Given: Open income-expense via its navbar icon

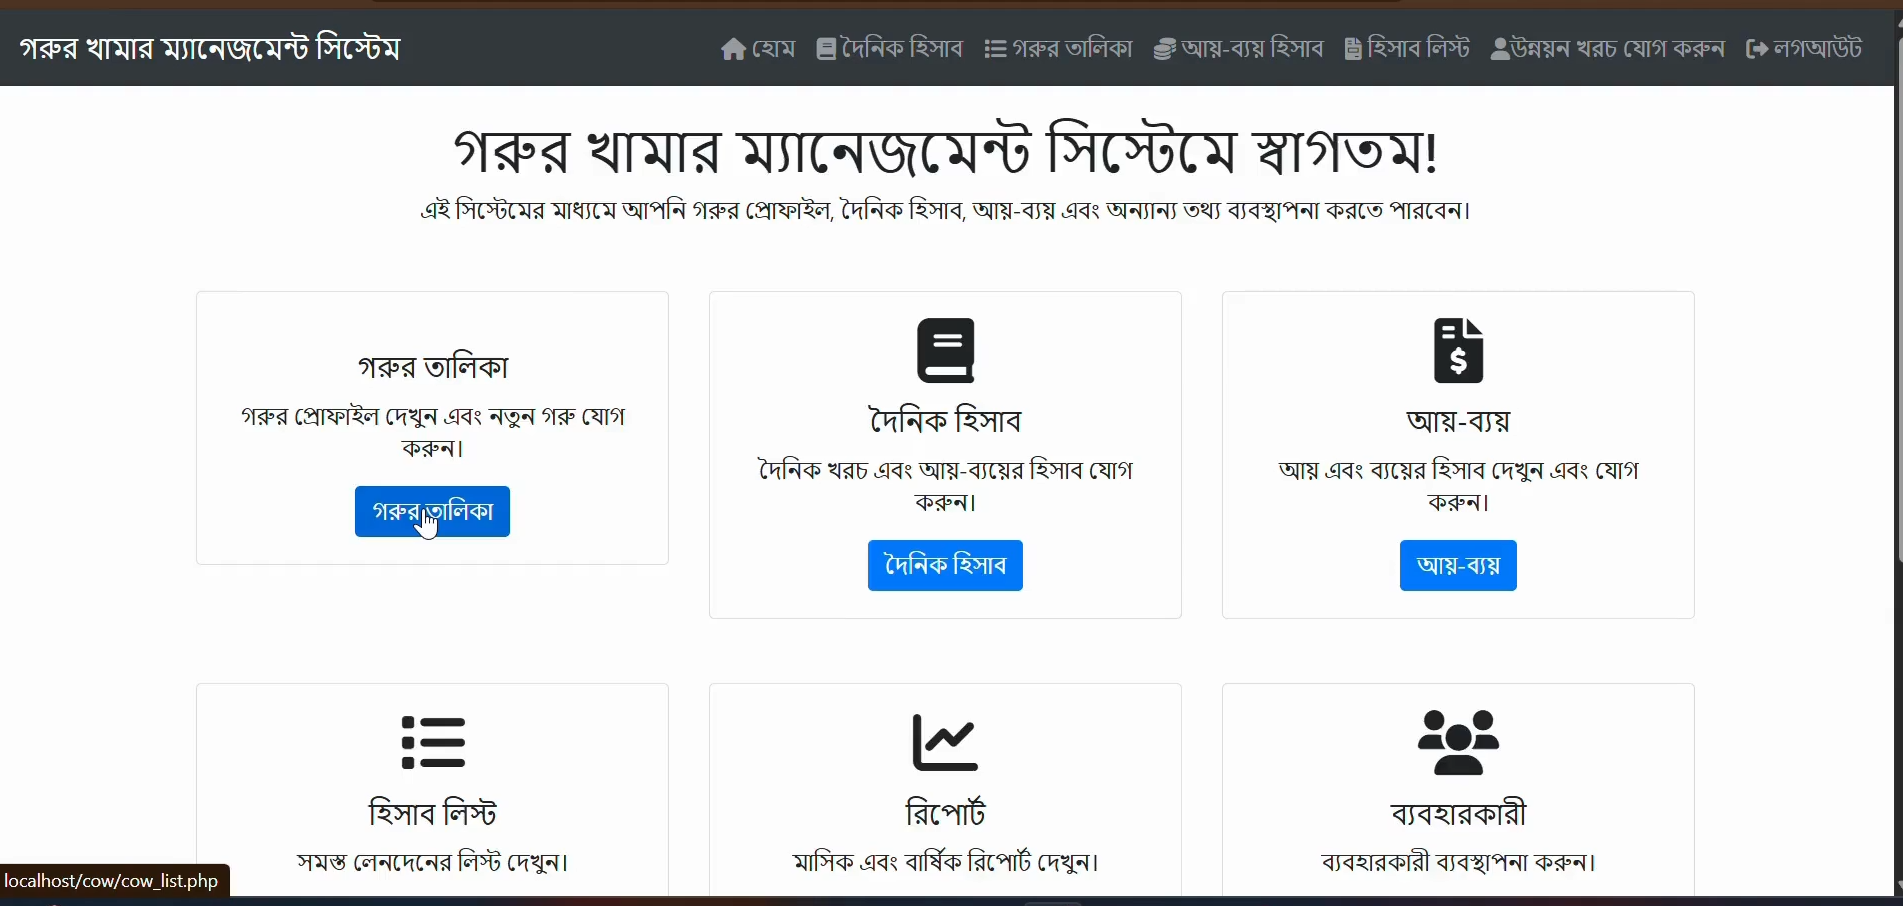Looking at the screenshot, I should coord(1163,48).
